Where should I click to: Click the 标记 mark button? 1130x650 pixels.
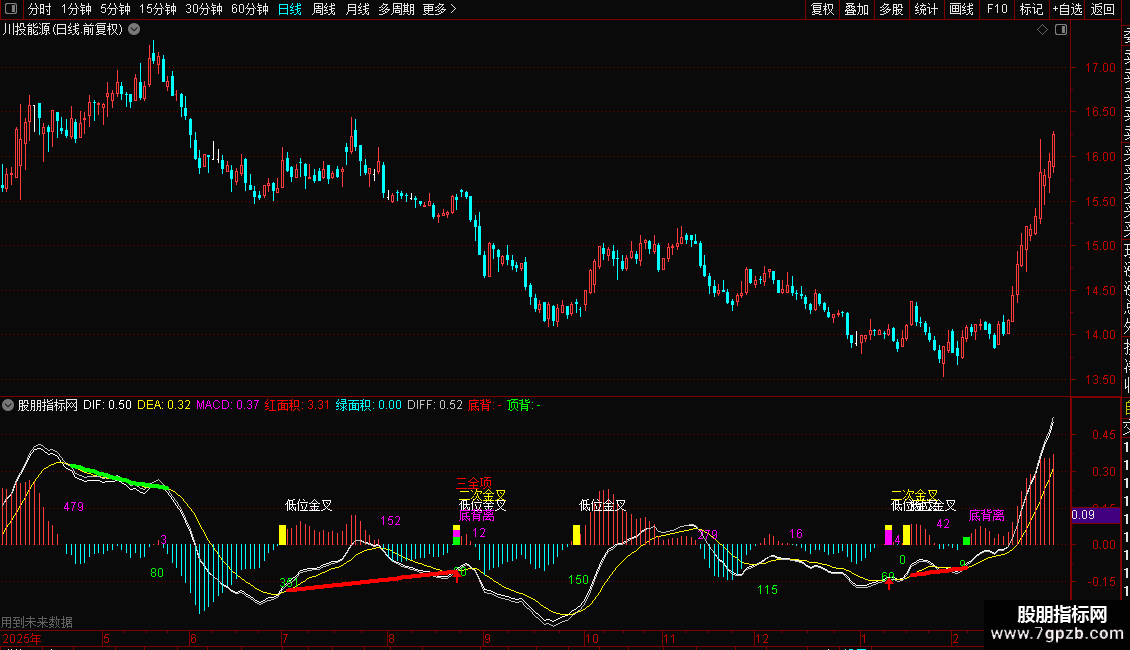click(1030, 9)
